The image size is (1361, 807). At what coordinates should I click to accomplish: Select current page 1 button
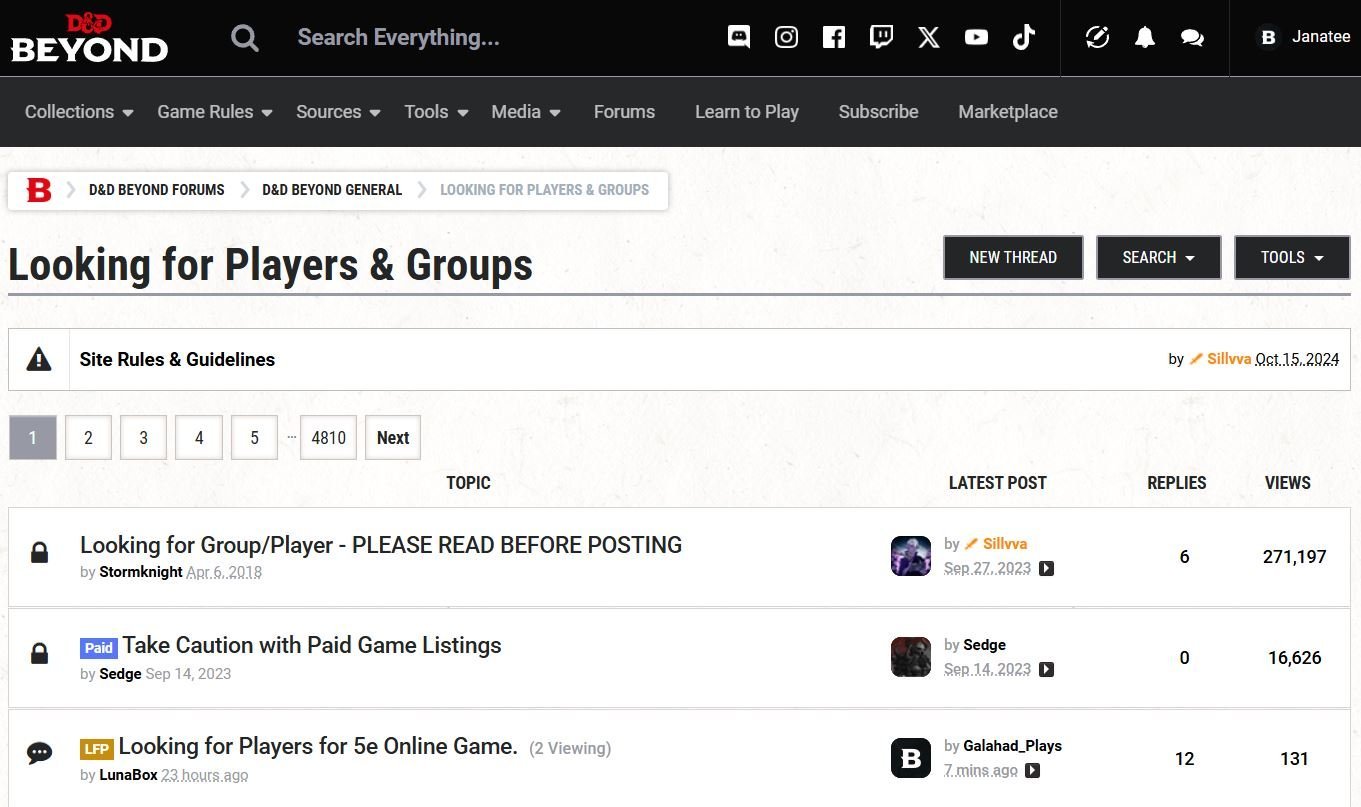point(33,438)
